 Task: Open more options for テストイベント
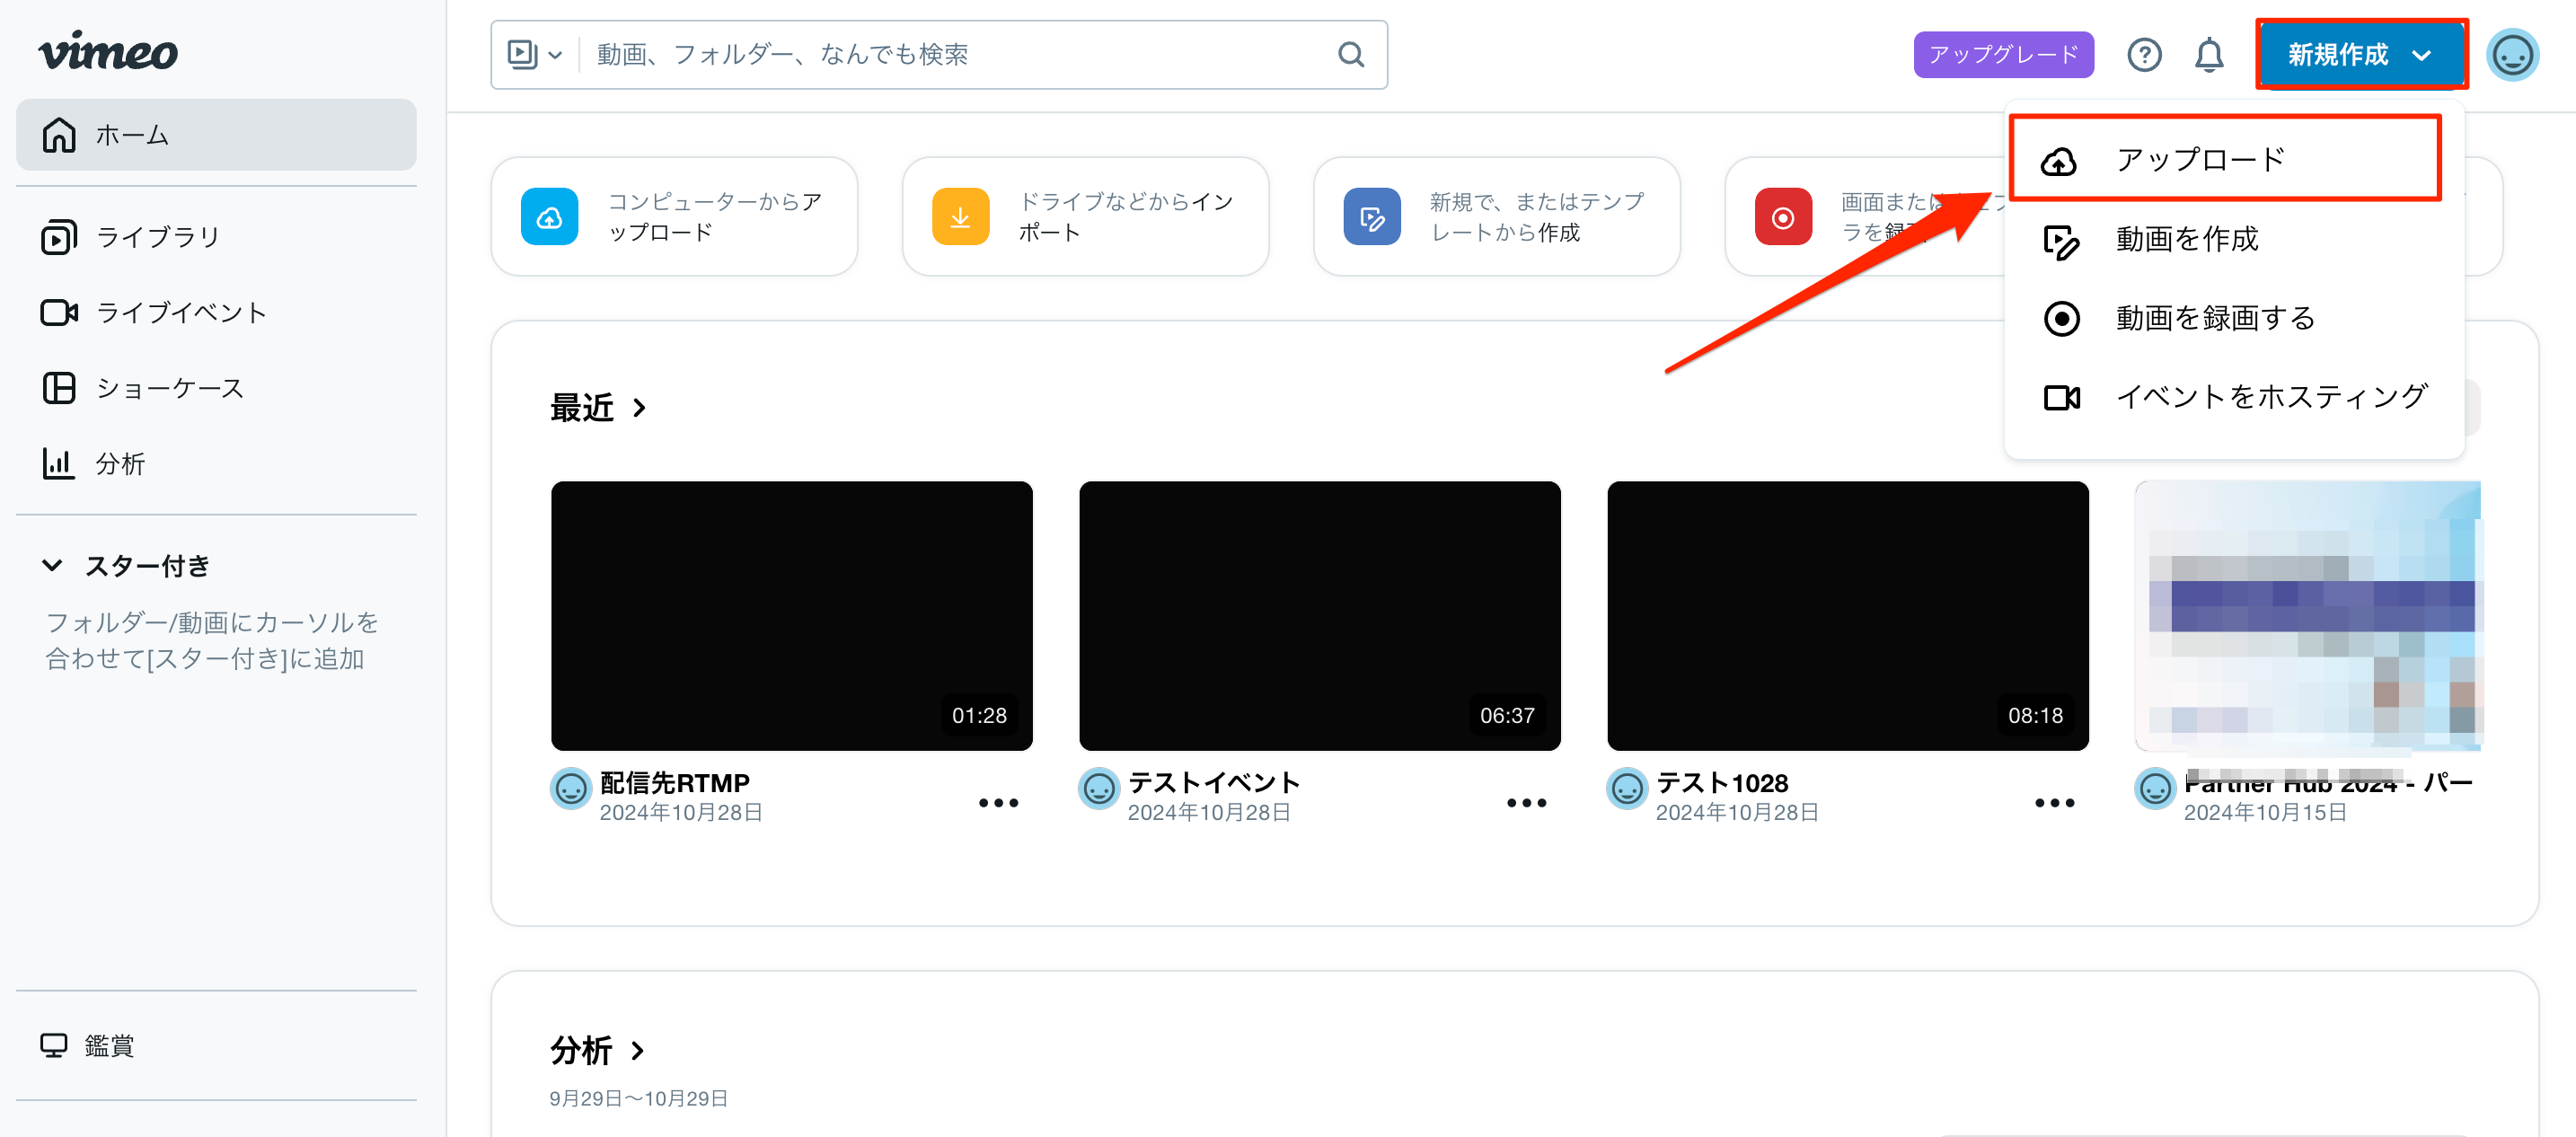click(1526, 803)
